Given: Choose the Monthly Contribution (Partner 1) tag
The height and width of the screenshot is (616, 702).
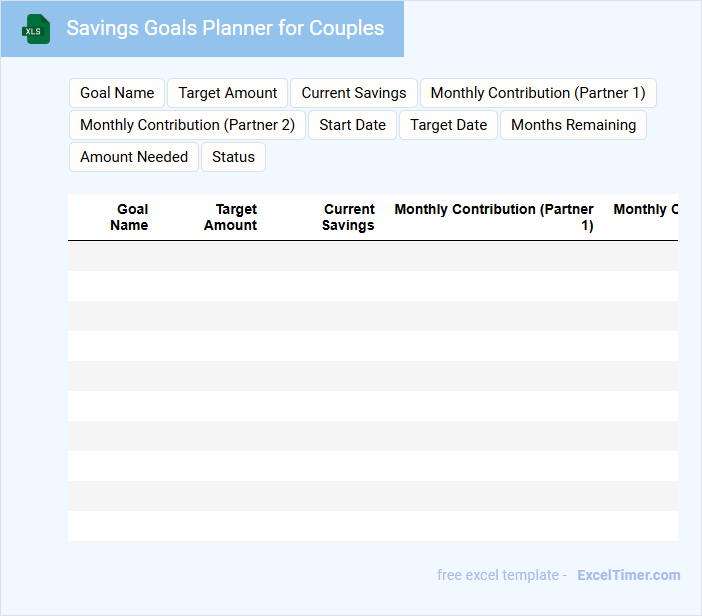Looking at the screenshot, I should 538,93.
